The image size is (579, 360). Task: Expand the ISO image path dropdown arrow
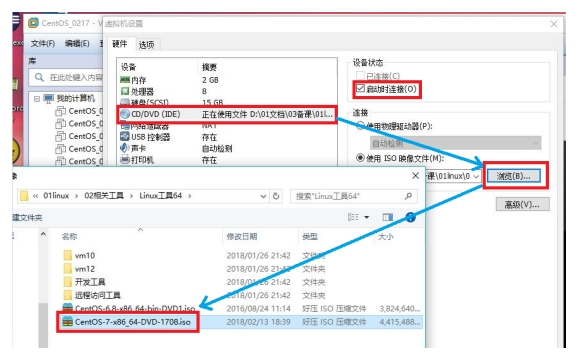(476, 176)
